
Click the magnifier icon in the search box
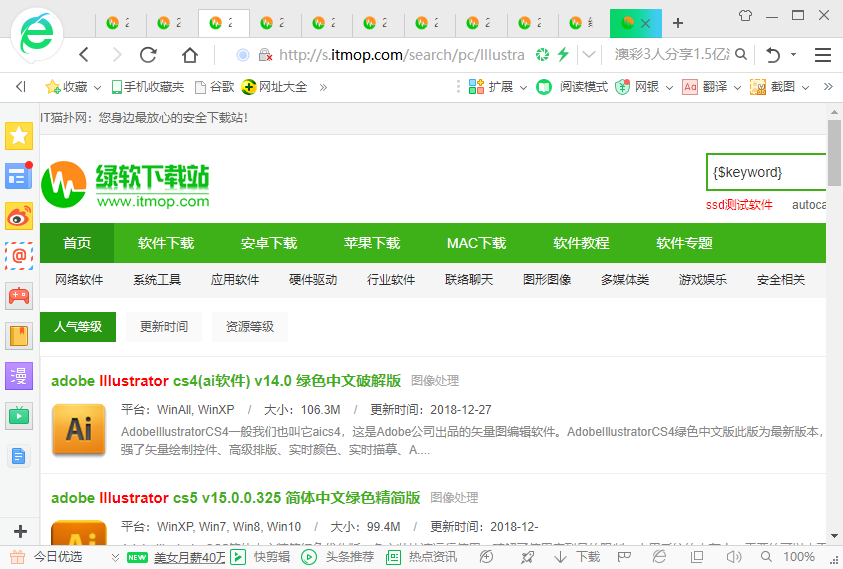(x=741, y=54)
